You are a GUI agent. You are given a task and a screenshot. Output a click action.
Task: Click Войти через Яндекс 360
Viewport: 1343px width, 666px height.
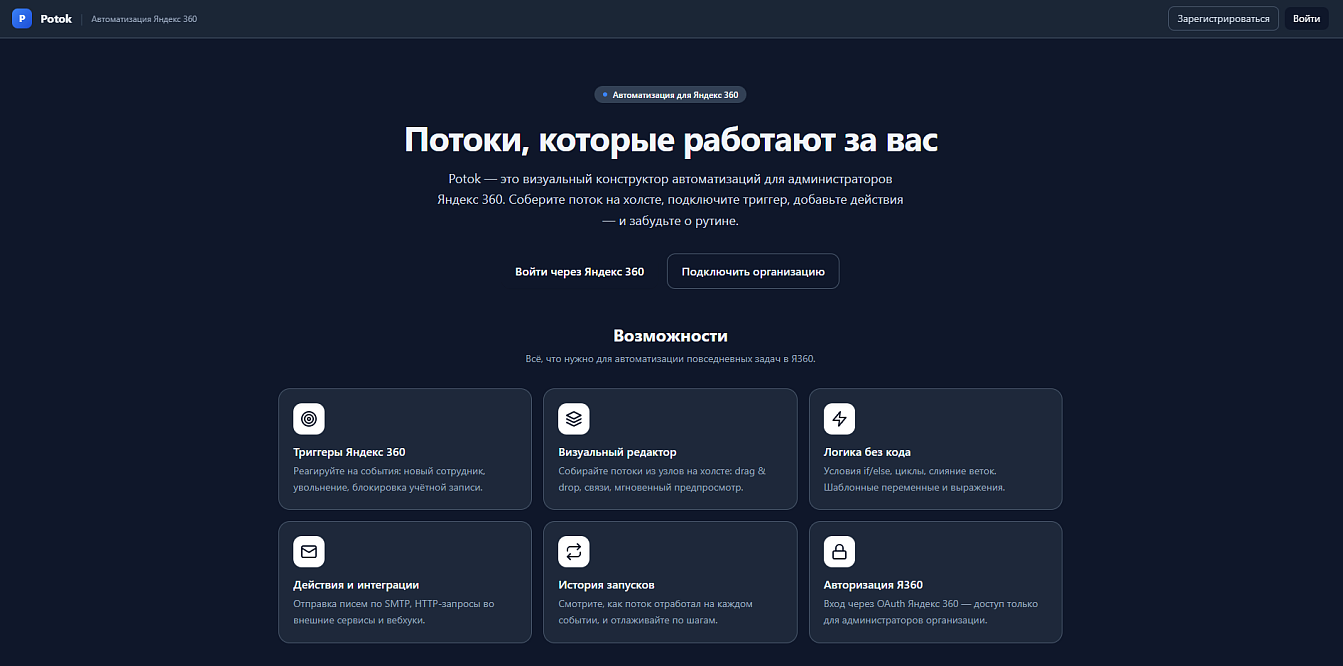coord(580,271)
